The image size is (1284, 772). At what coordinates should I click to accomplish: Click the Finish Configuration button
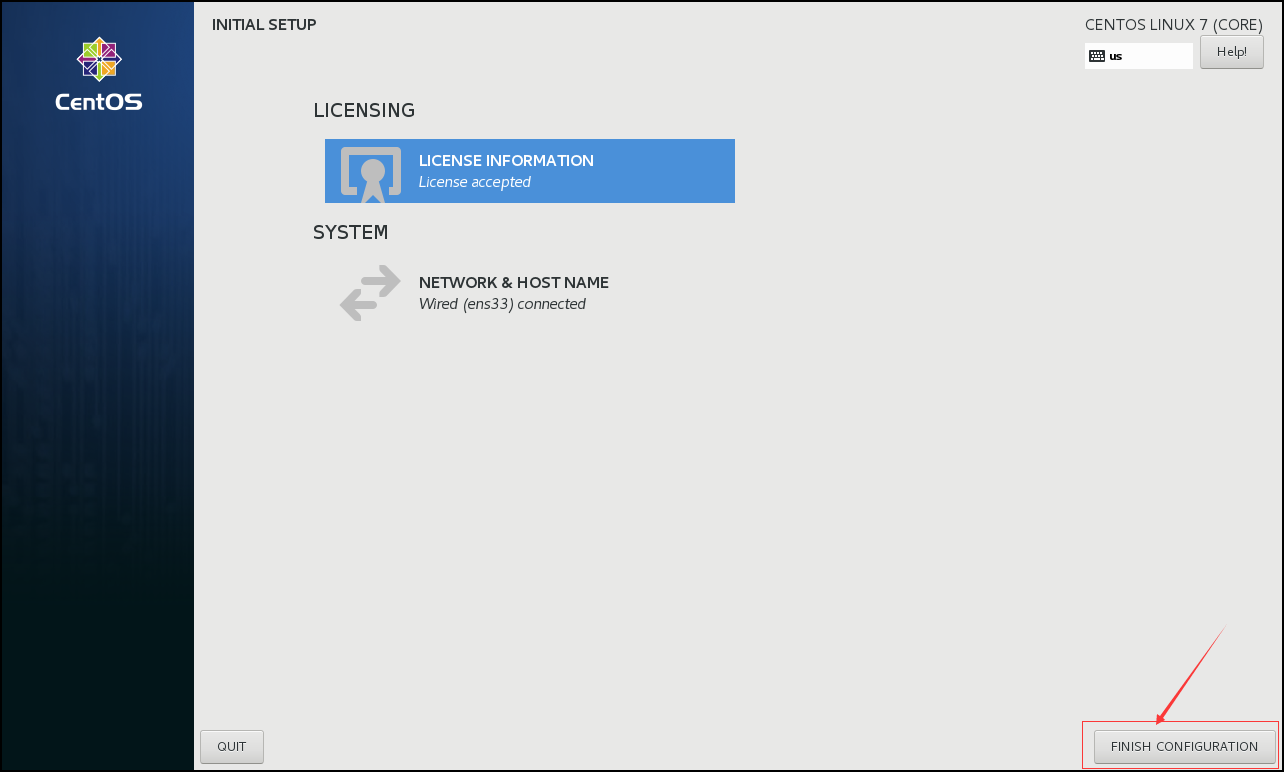coord(1184,747)
